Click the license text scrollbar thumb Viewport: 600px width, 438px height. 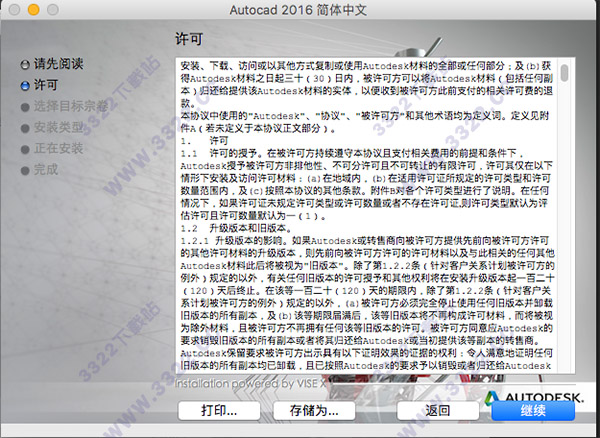[x=564, y=73]
